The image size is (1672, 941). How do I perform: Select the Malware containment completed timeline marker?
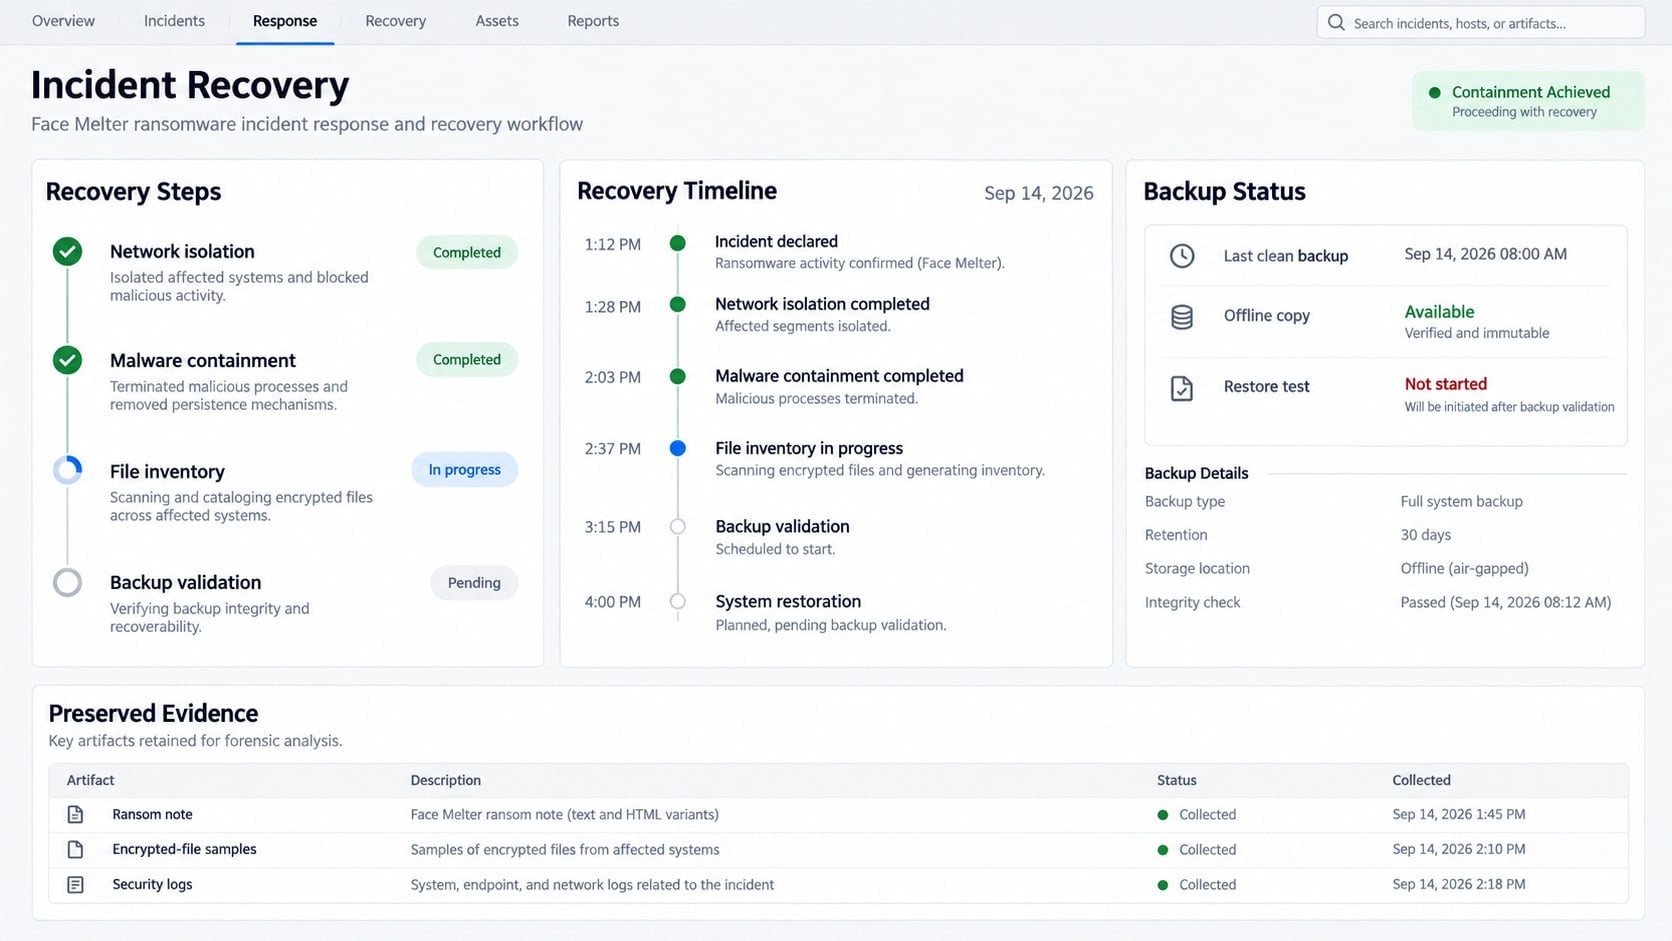pyautogui.click(x=678, y=376)
